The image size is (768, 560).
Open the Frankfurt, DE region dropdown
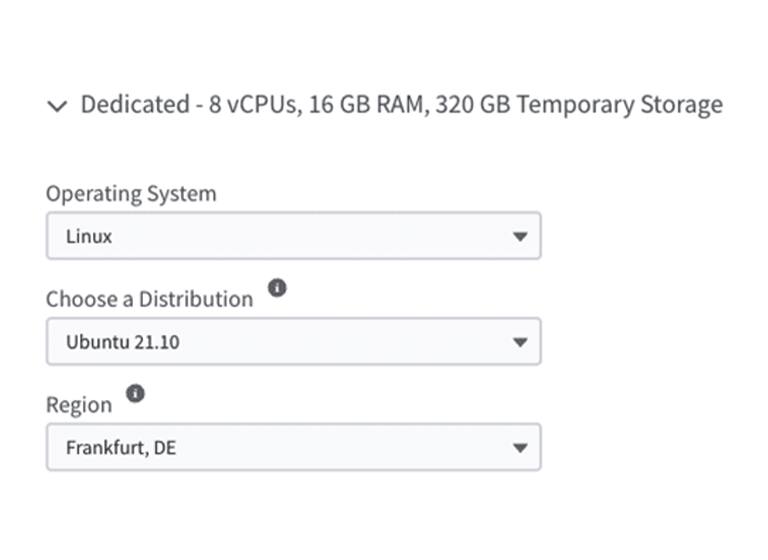[x=293, y=448]
